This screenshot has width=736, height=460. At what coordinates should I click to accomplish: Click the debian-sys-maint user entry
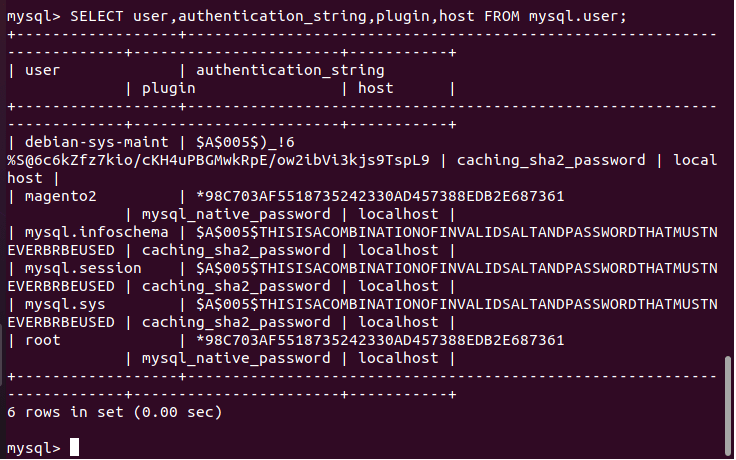tap(96, 142)
